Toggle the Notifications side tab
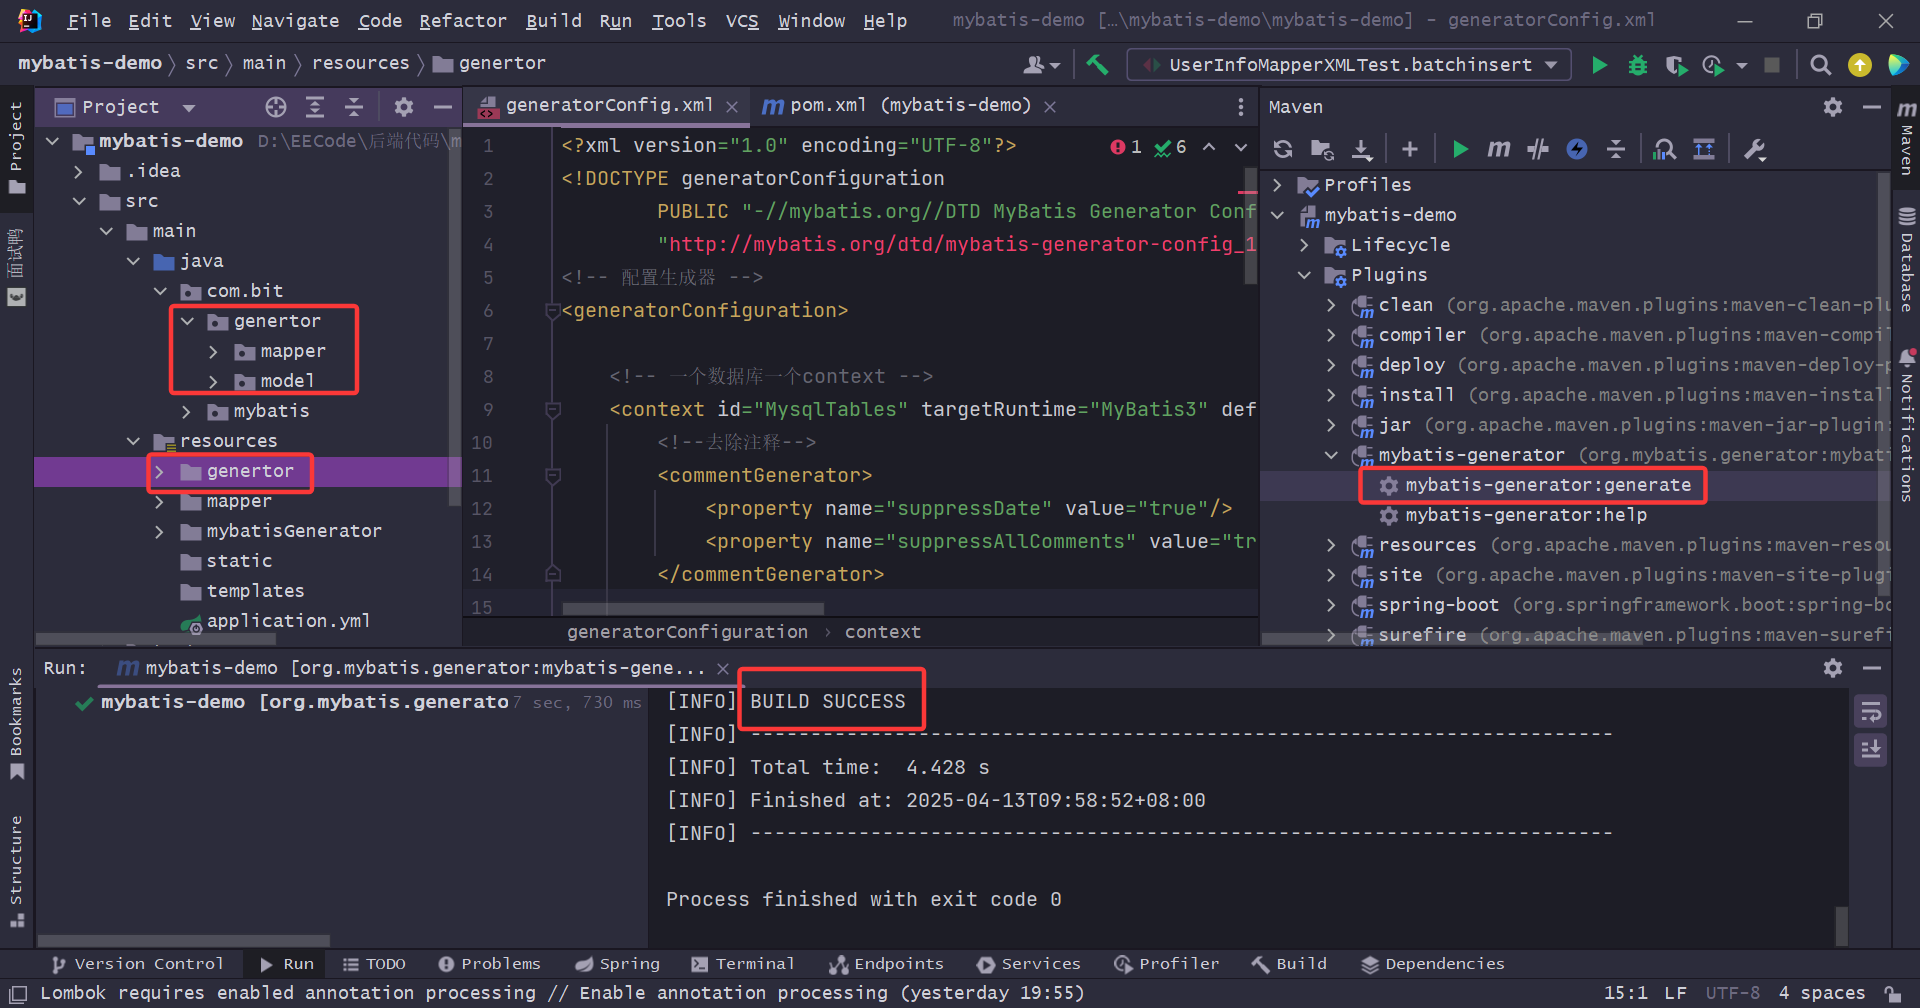Image resolution: width=1920 pixels, height=1008 pixels. click(x=1907, y=425)
